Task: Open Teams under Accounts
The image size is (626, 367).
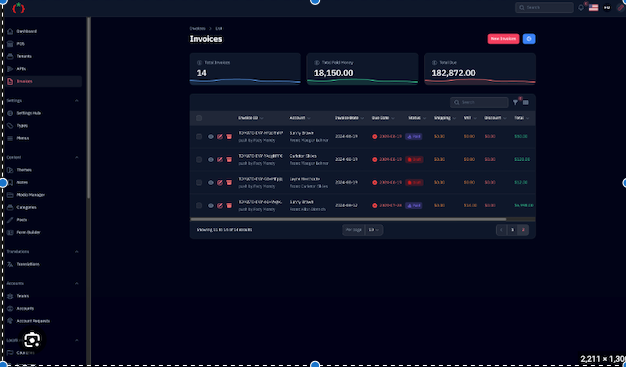Action: [23, 296]
